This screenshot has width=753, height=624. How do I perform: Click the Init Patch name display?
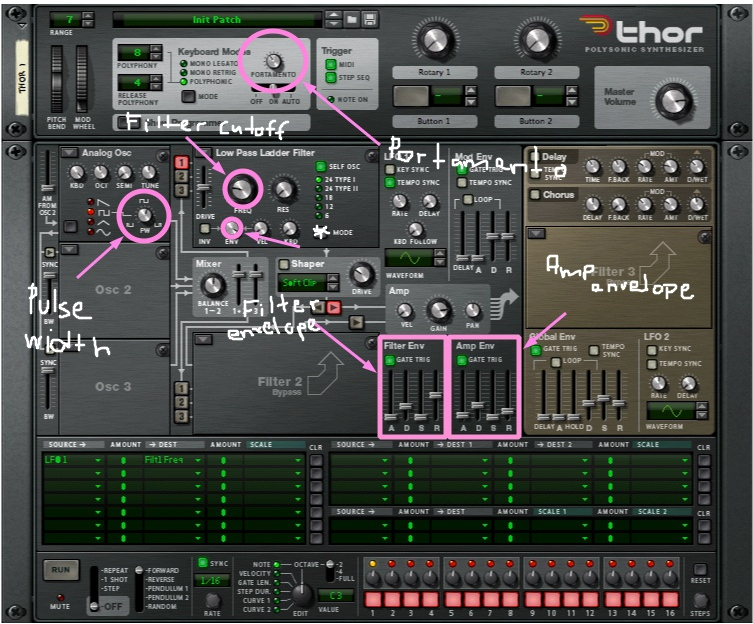click(215, 19)
